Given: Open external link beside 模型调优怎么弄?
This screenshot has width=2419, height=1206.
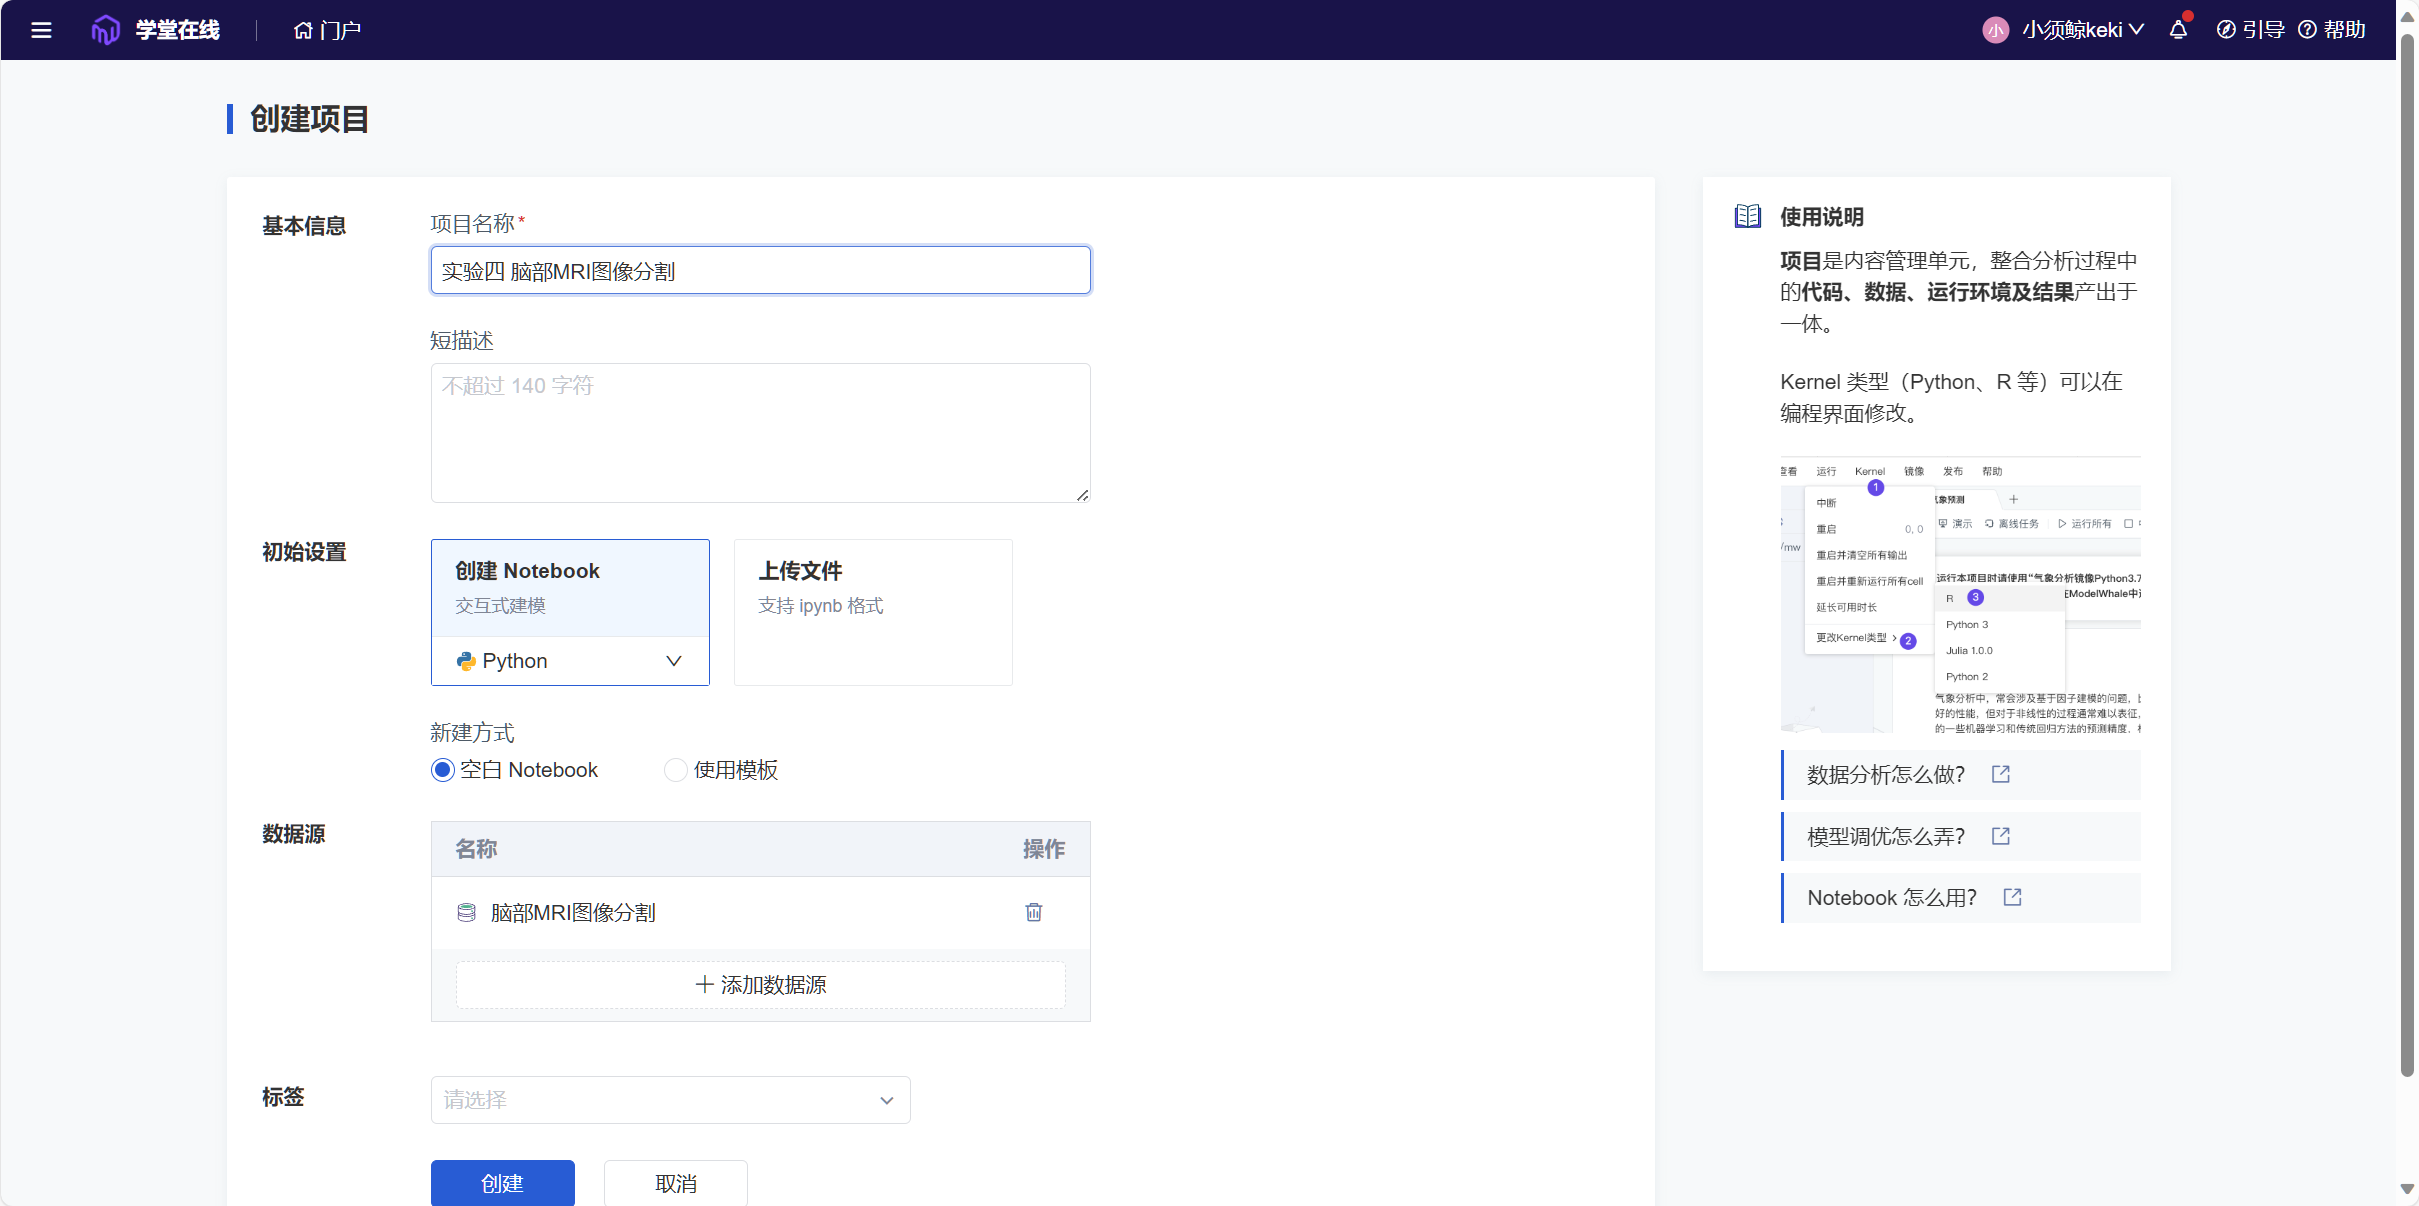Looking at the screenshot, I should pyautogui.click(x=2000, y=836).
